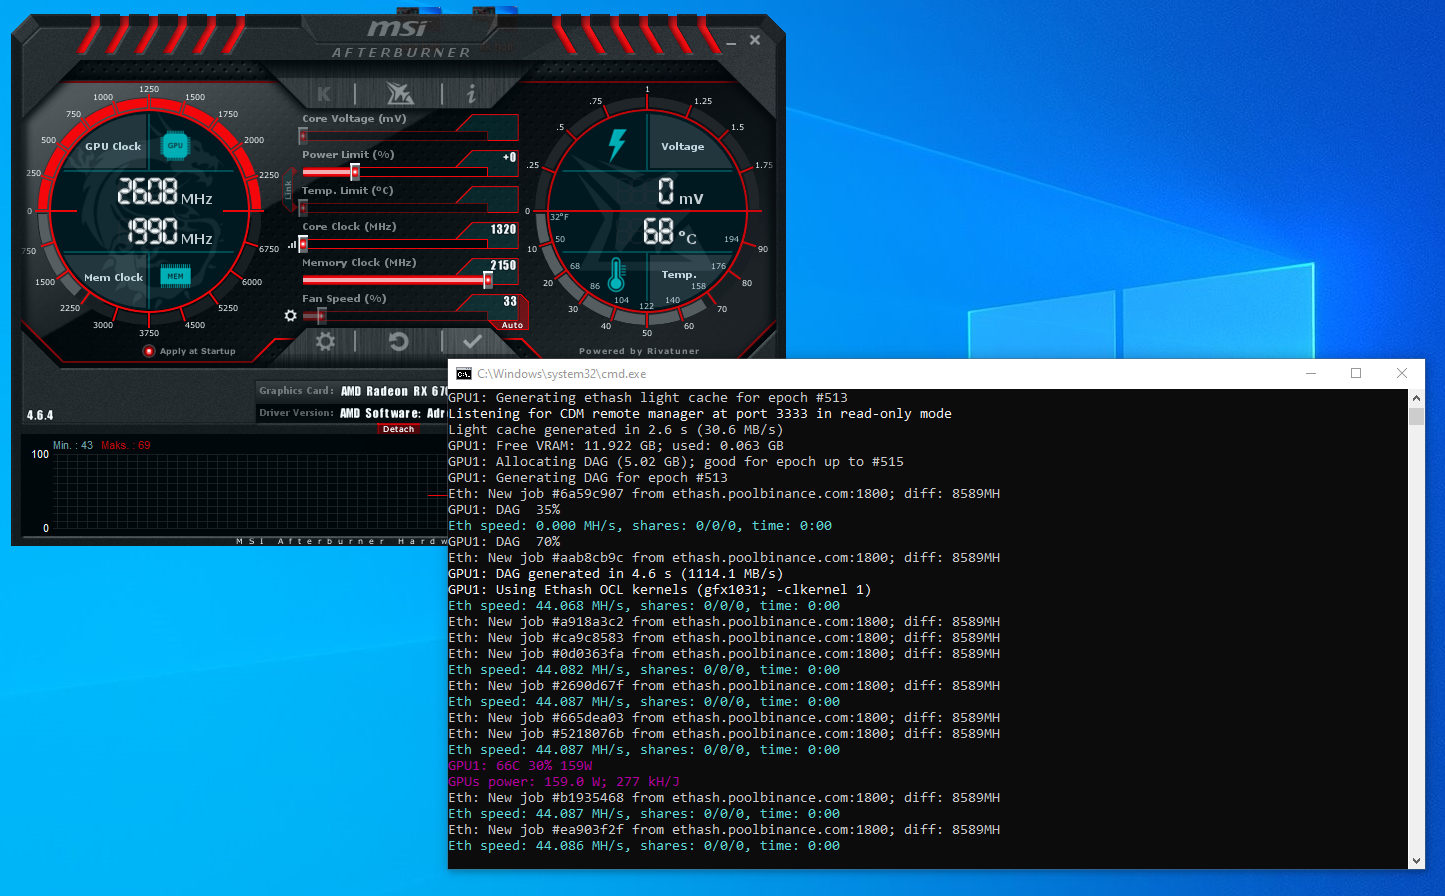Open the cmd.exe window system menu icon
The image size is (1445, 896).
(x=463, y=374)
